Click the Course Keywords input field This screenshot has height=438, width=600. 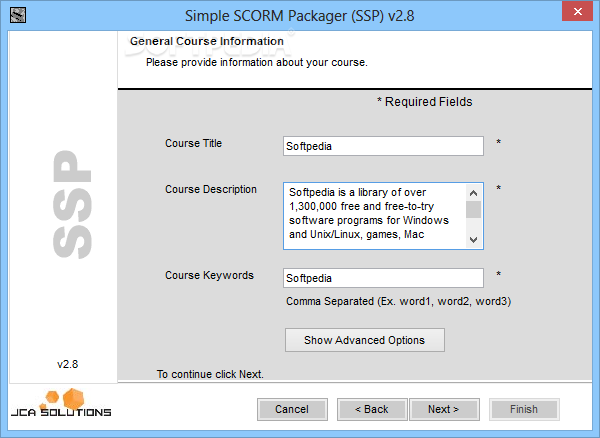[383, 278]
